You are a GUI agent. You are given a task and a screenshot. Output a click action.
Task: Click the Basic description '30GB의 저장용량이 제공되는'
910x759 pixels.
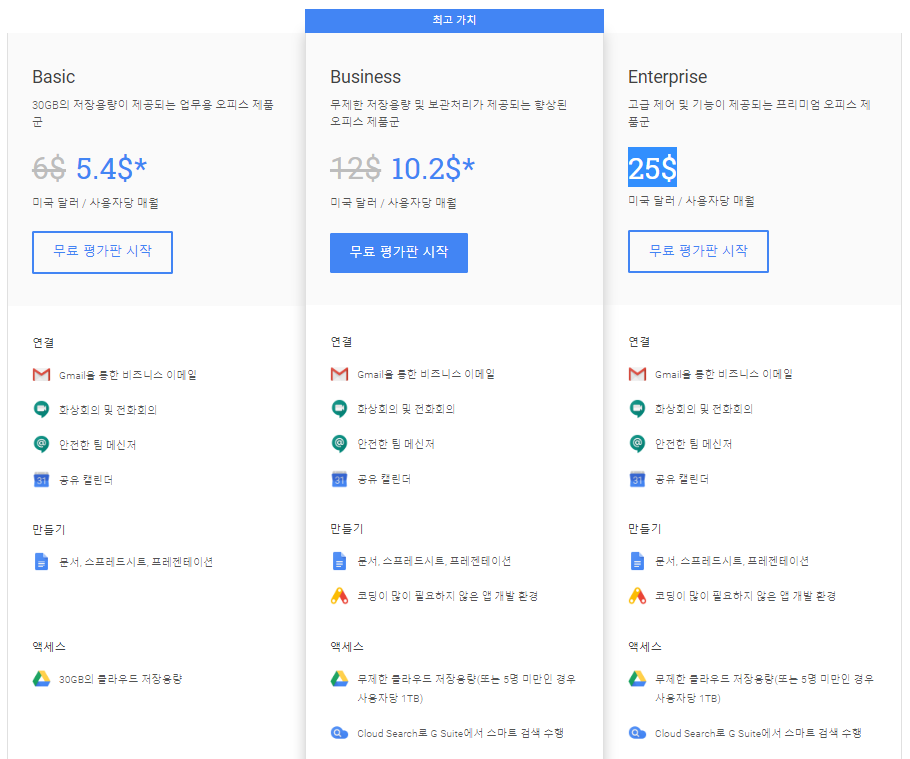coord(153,113)
